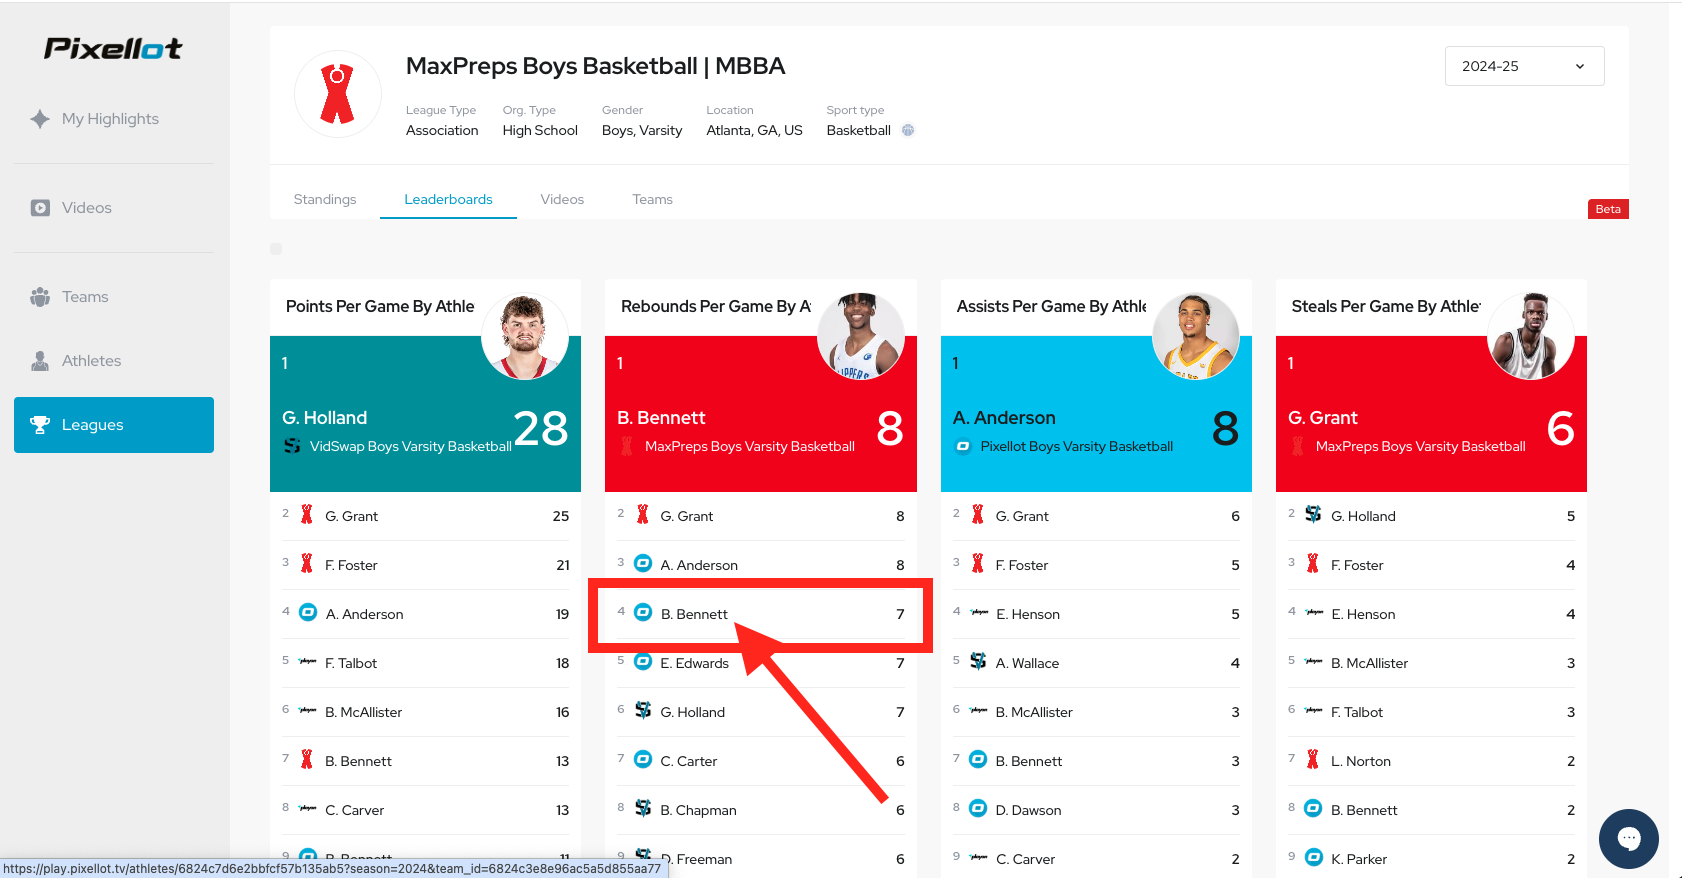Click VidSwap Boys Varsity Basketball team name

[x=411, y=446]
